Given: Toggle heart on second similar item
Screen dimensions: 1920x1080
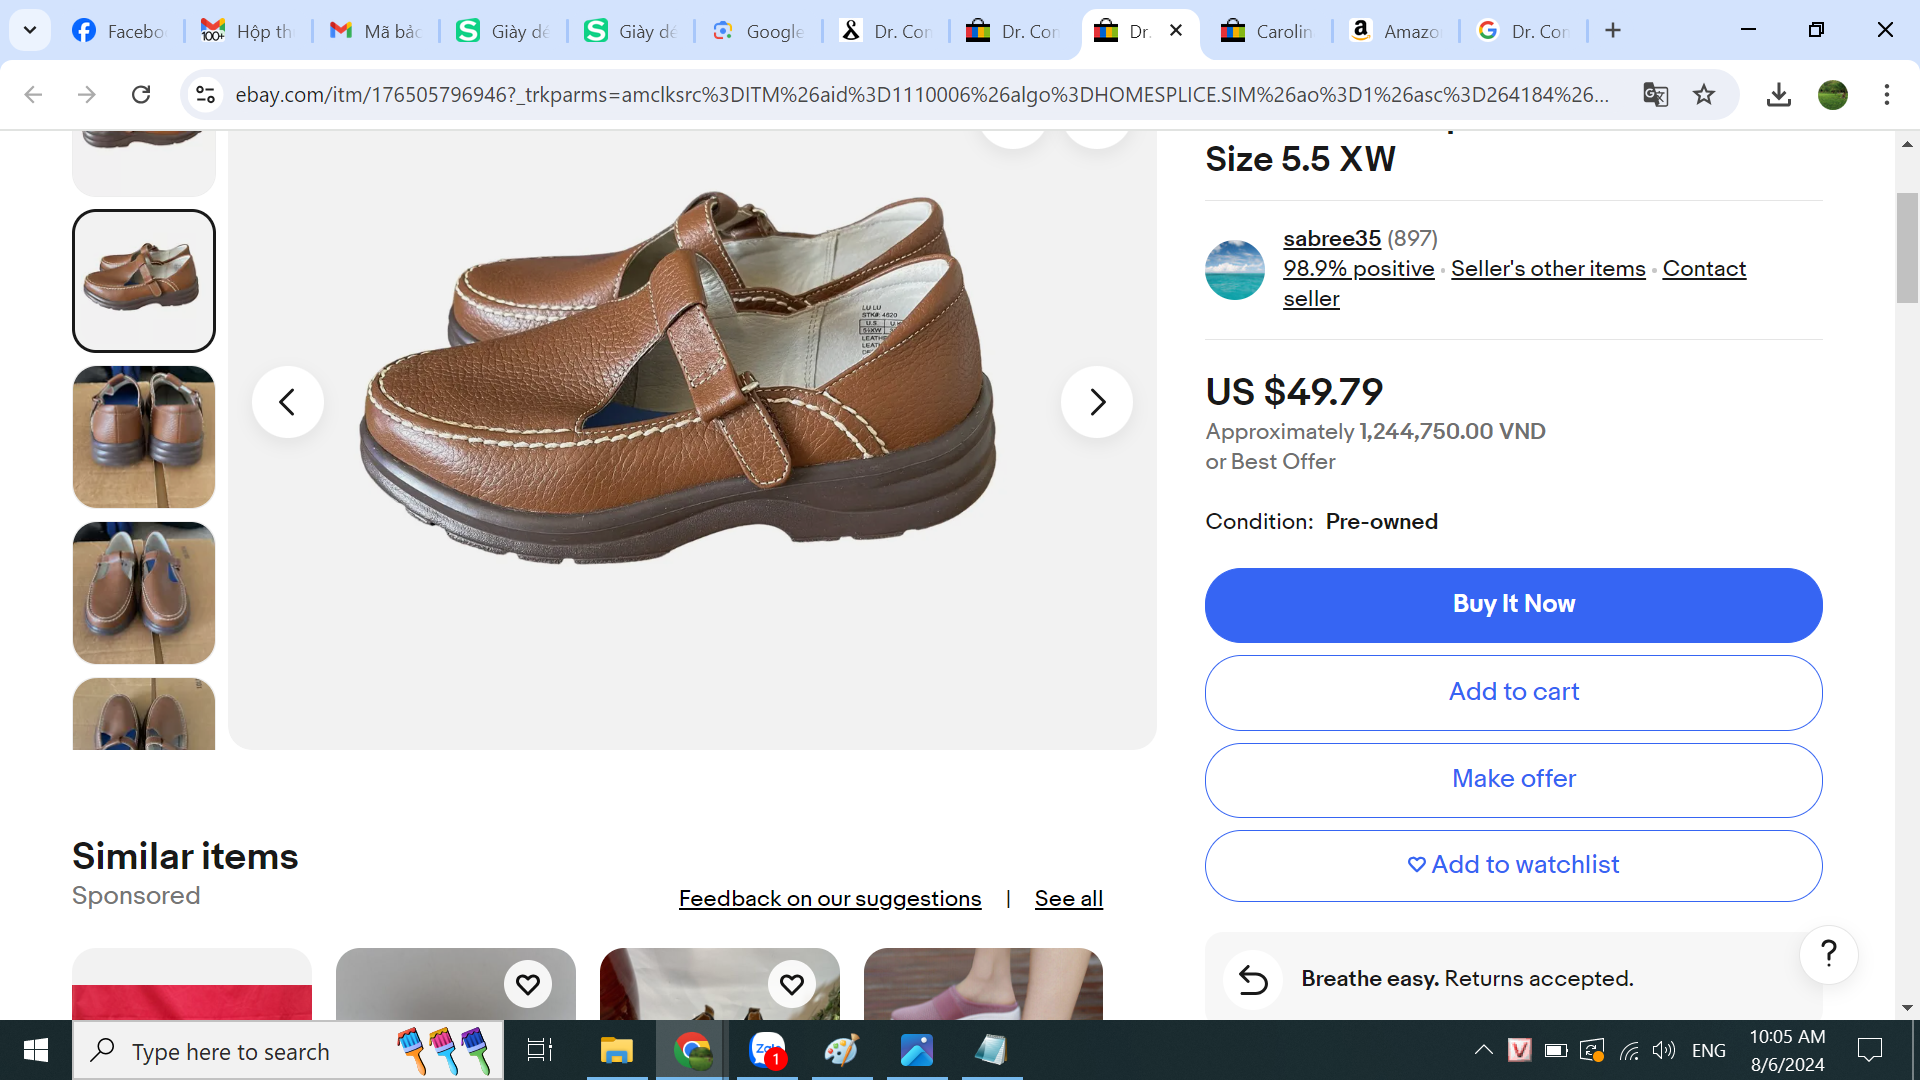Looking at the screenshot, I should pyautogui.click(x=527, y=985).
